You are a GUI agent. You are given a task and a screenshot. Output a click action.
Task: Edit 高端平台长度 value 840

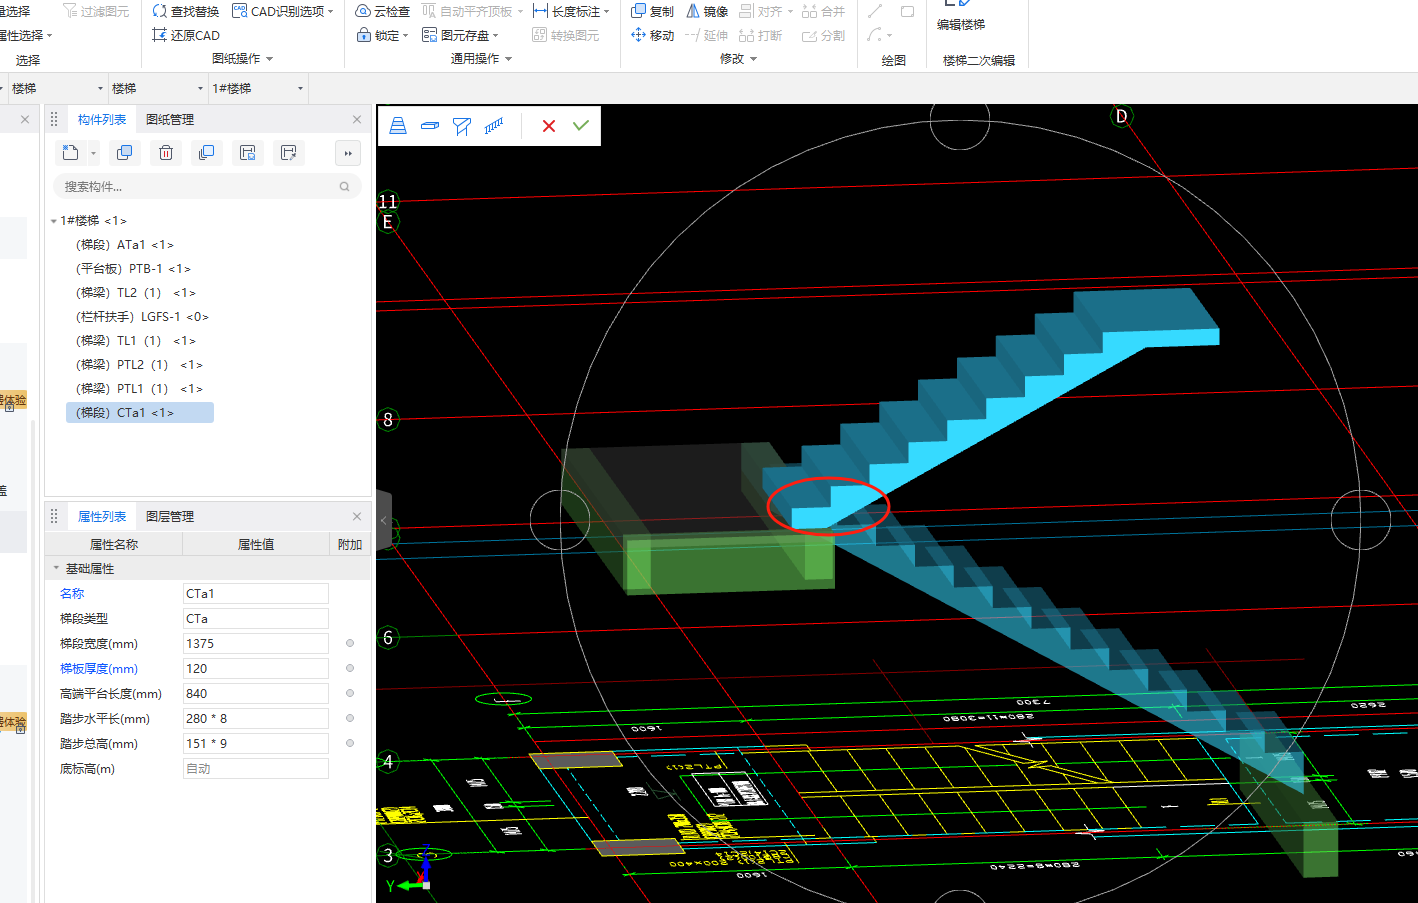coord(256,694)
